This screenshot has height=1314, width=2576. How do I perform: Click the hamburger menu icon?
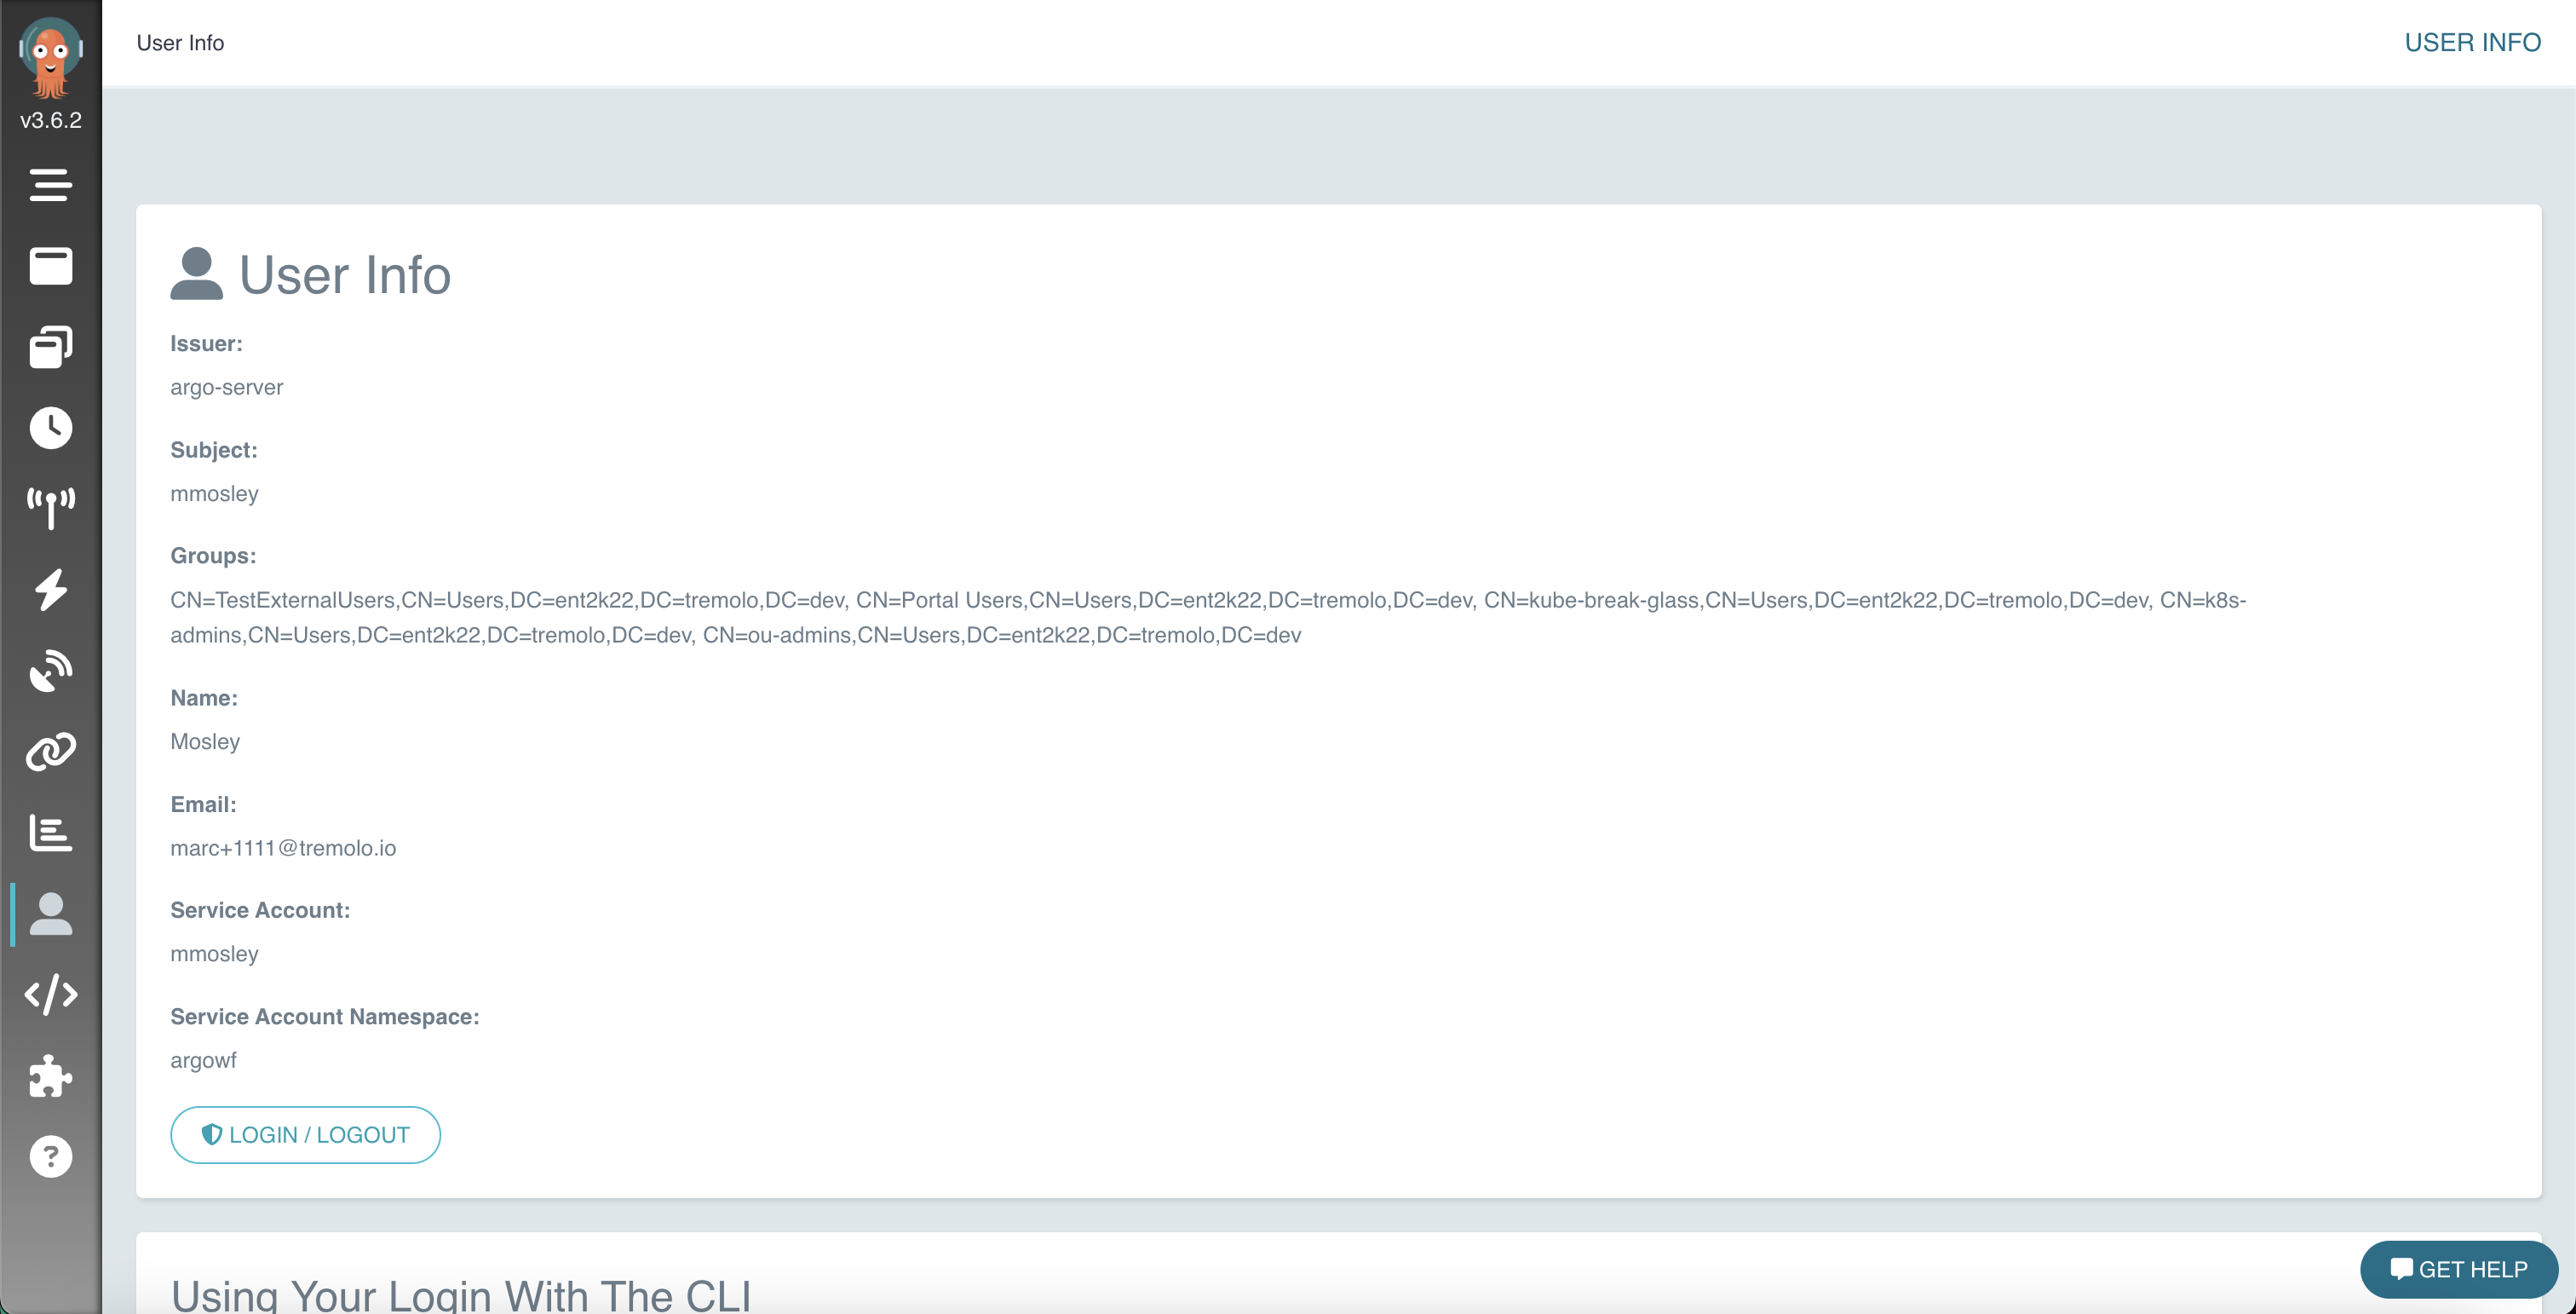(x=50, y=184)
